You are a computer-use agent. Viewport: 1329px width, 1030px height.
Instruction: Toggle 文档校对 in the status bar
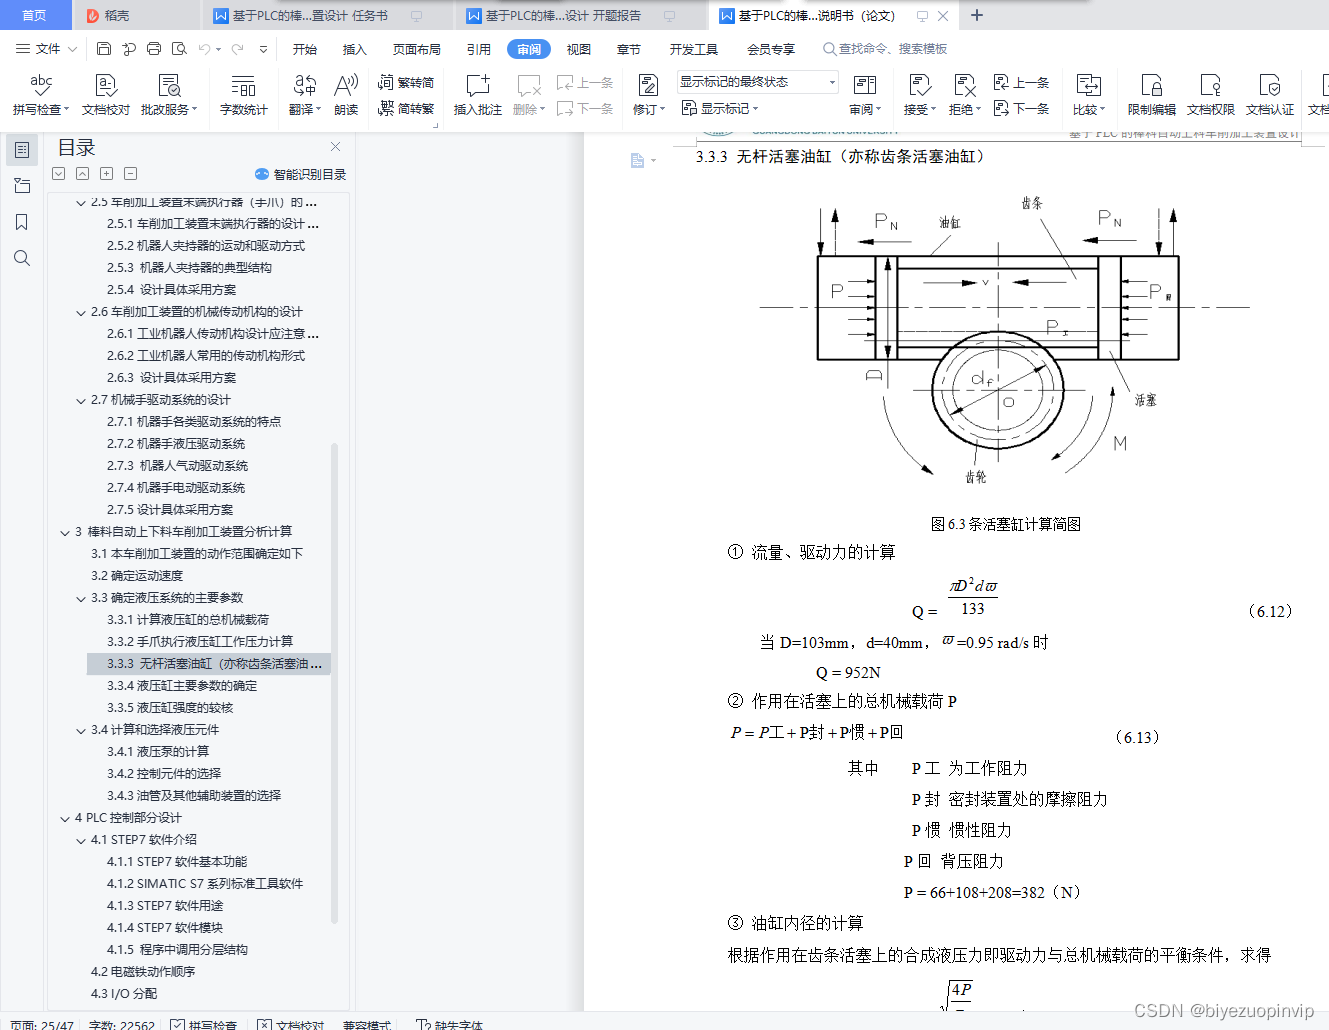pyautogui.click(x=291, y=1023)
